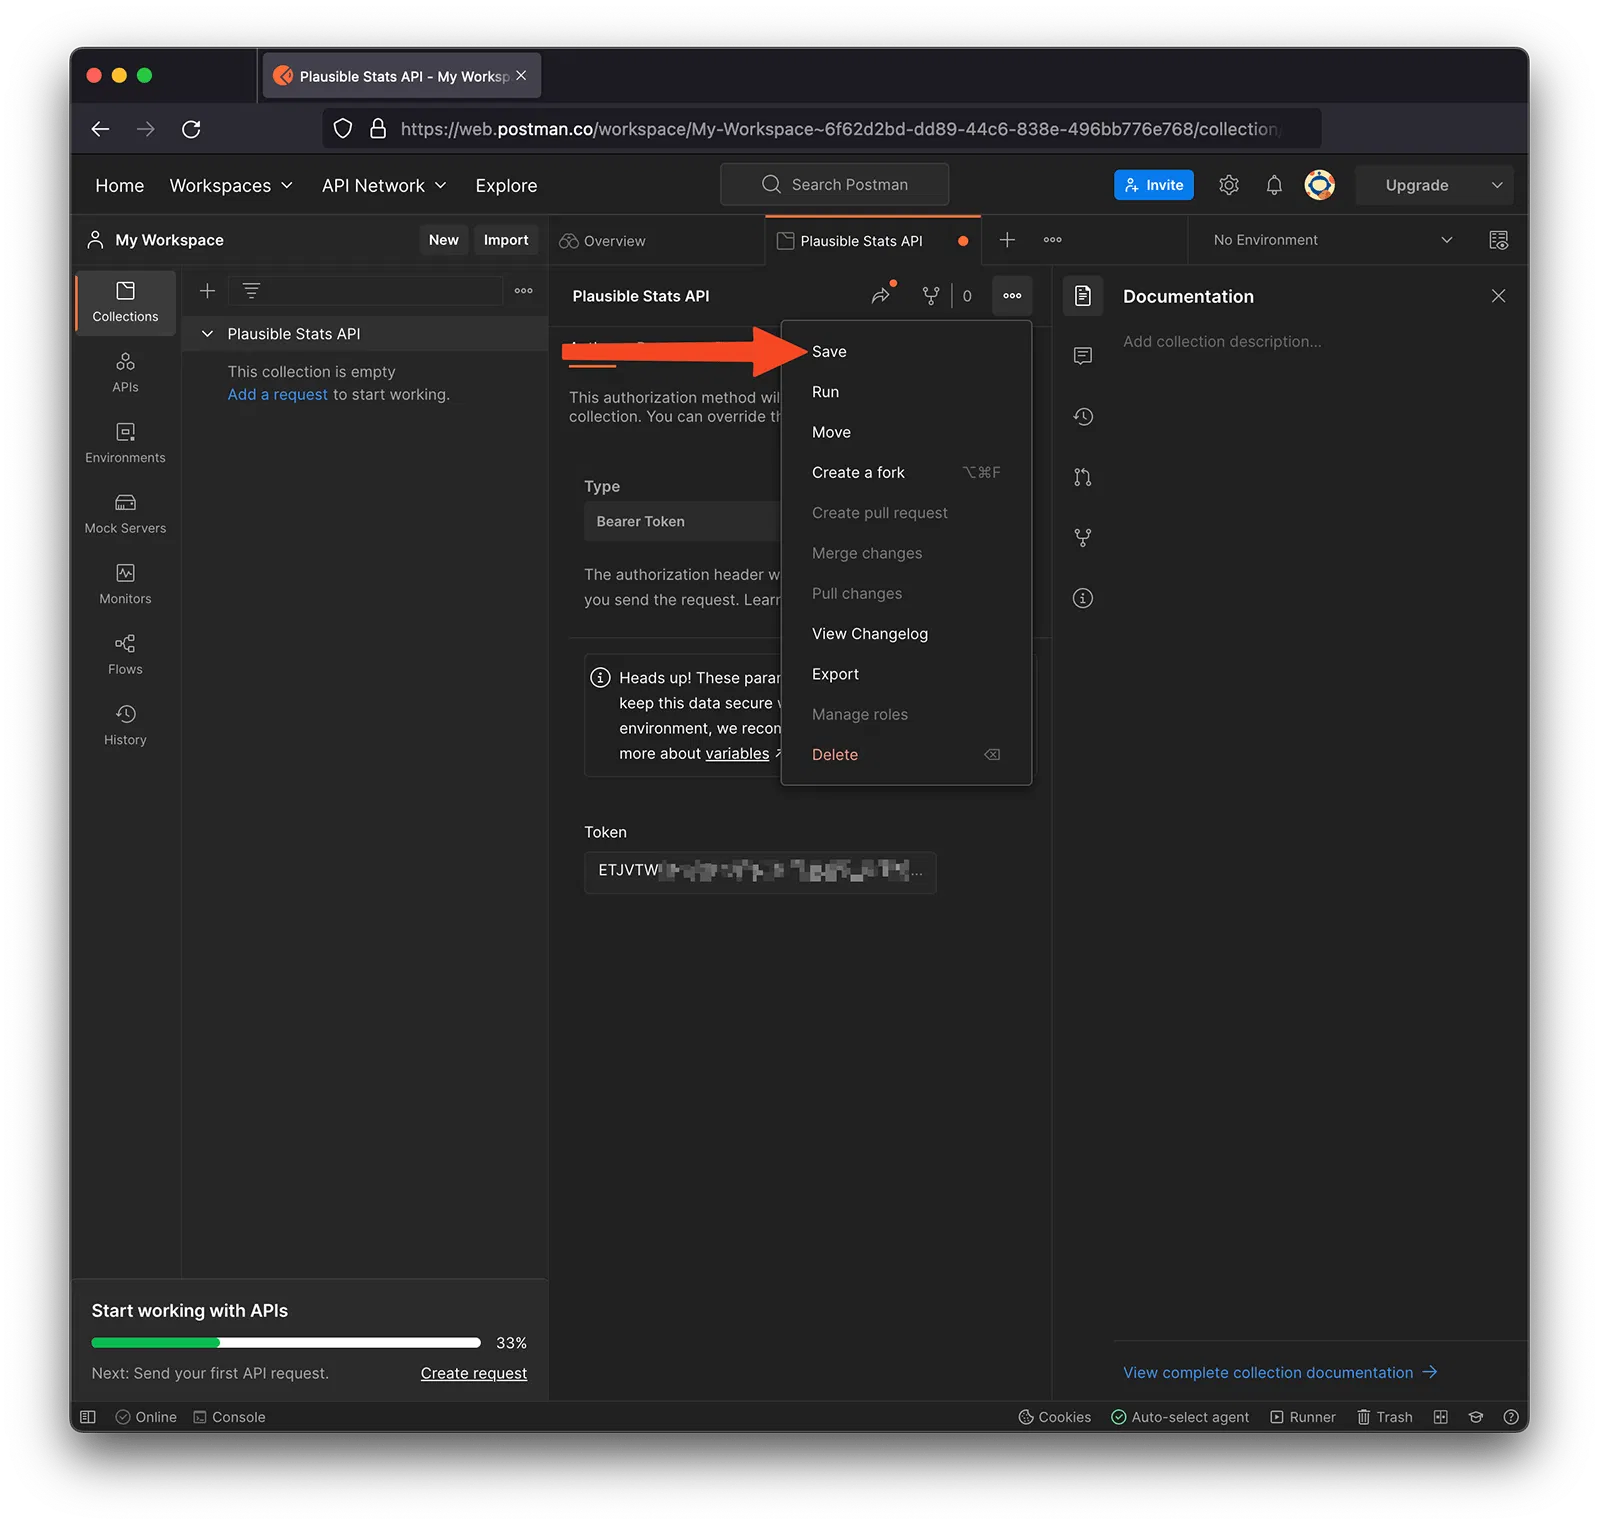The height and width of the screenshot is (1526, 1600).
Task: Click the blue Invite button
Action: [x=1153, y=185]
